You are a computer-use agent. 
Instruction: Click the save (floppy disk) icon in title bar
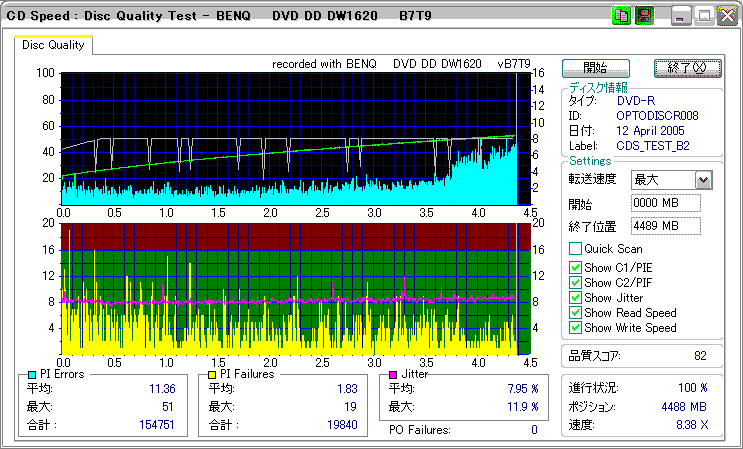[x=643, y=16]
